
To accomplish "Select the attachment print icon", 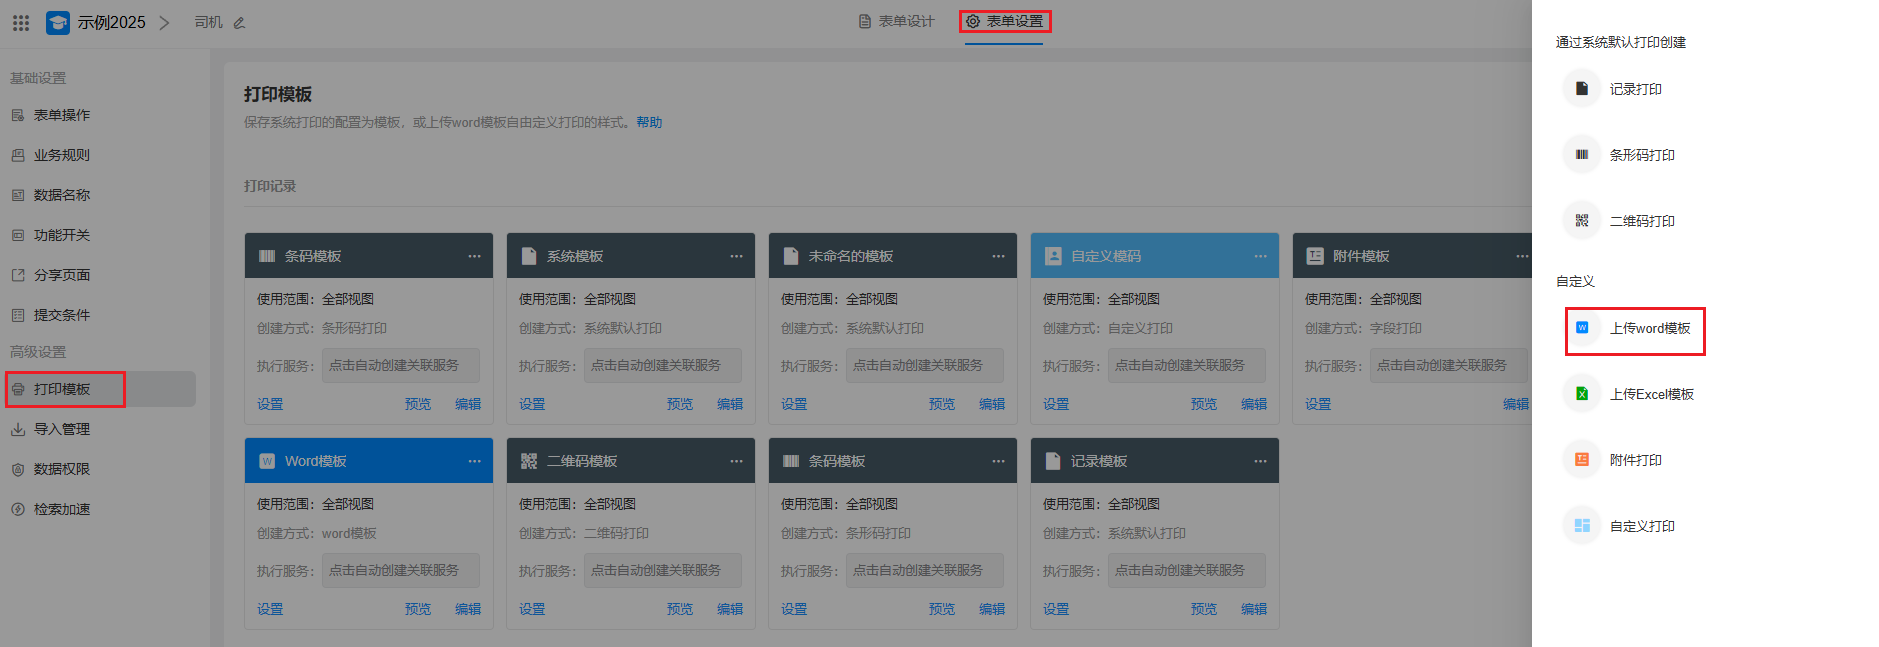I will tap(1581, 460).
